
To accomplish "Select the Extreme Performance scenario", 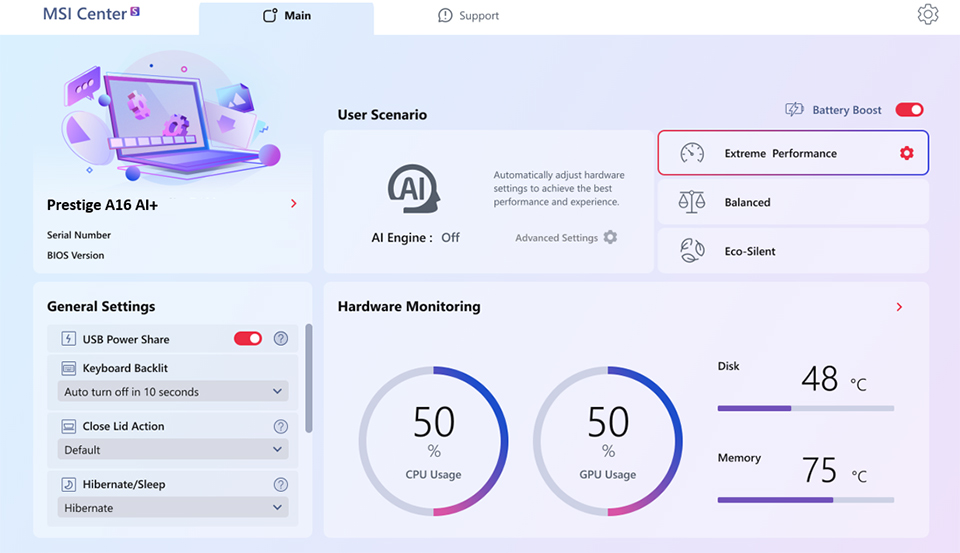I will point(780,153).
